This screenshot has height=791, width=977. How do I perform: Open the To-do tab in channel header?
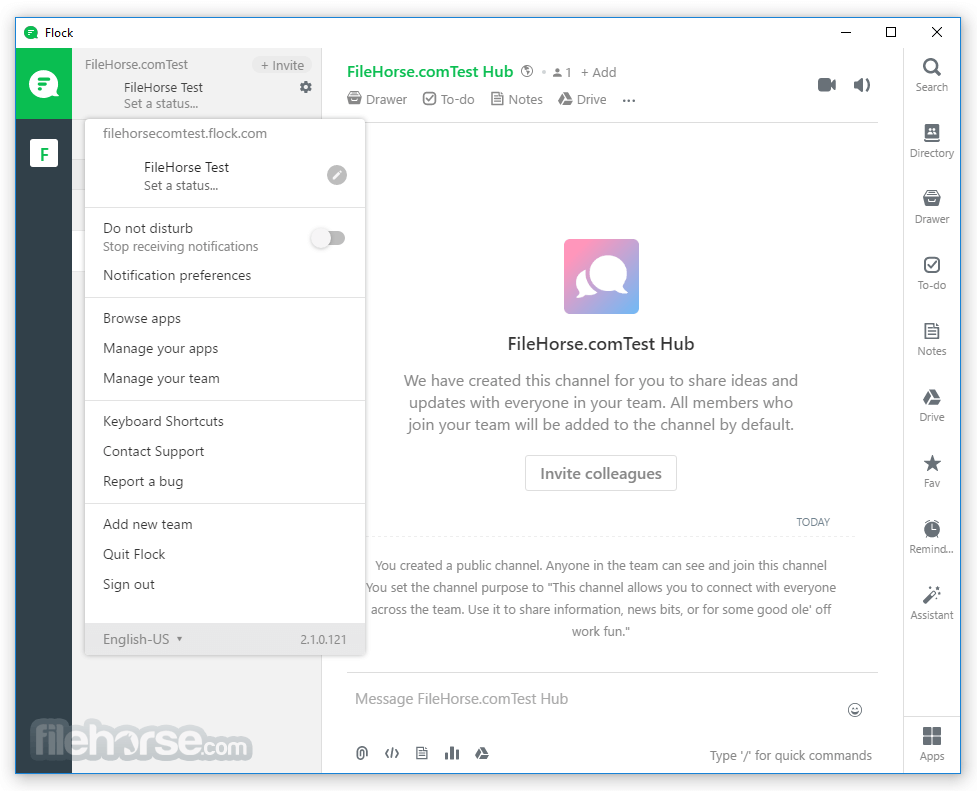click(449, 99)
